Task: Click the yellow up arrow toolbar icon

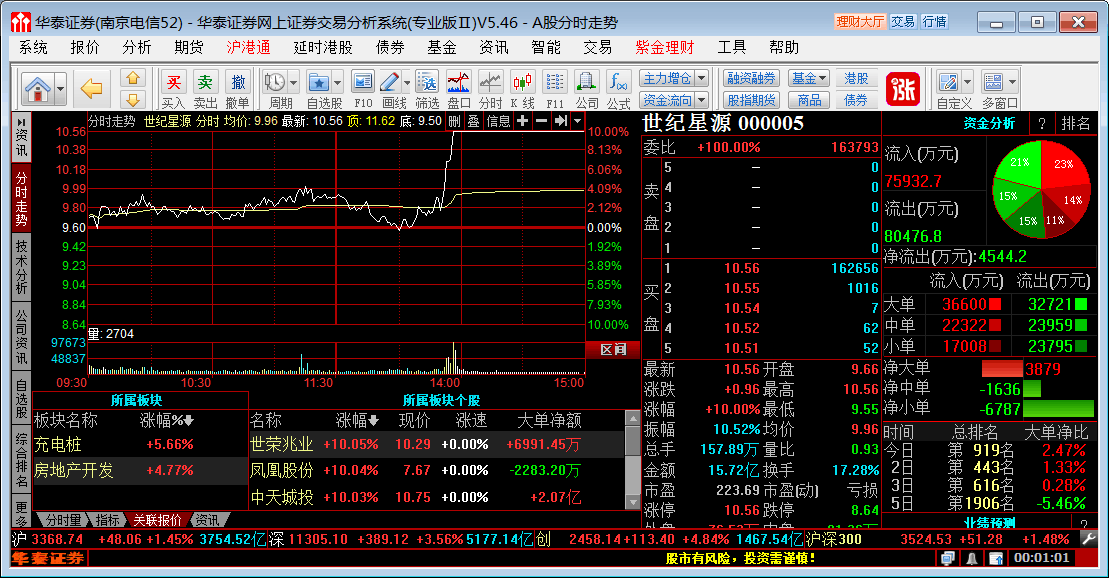Action: click(x=133, y=78)
